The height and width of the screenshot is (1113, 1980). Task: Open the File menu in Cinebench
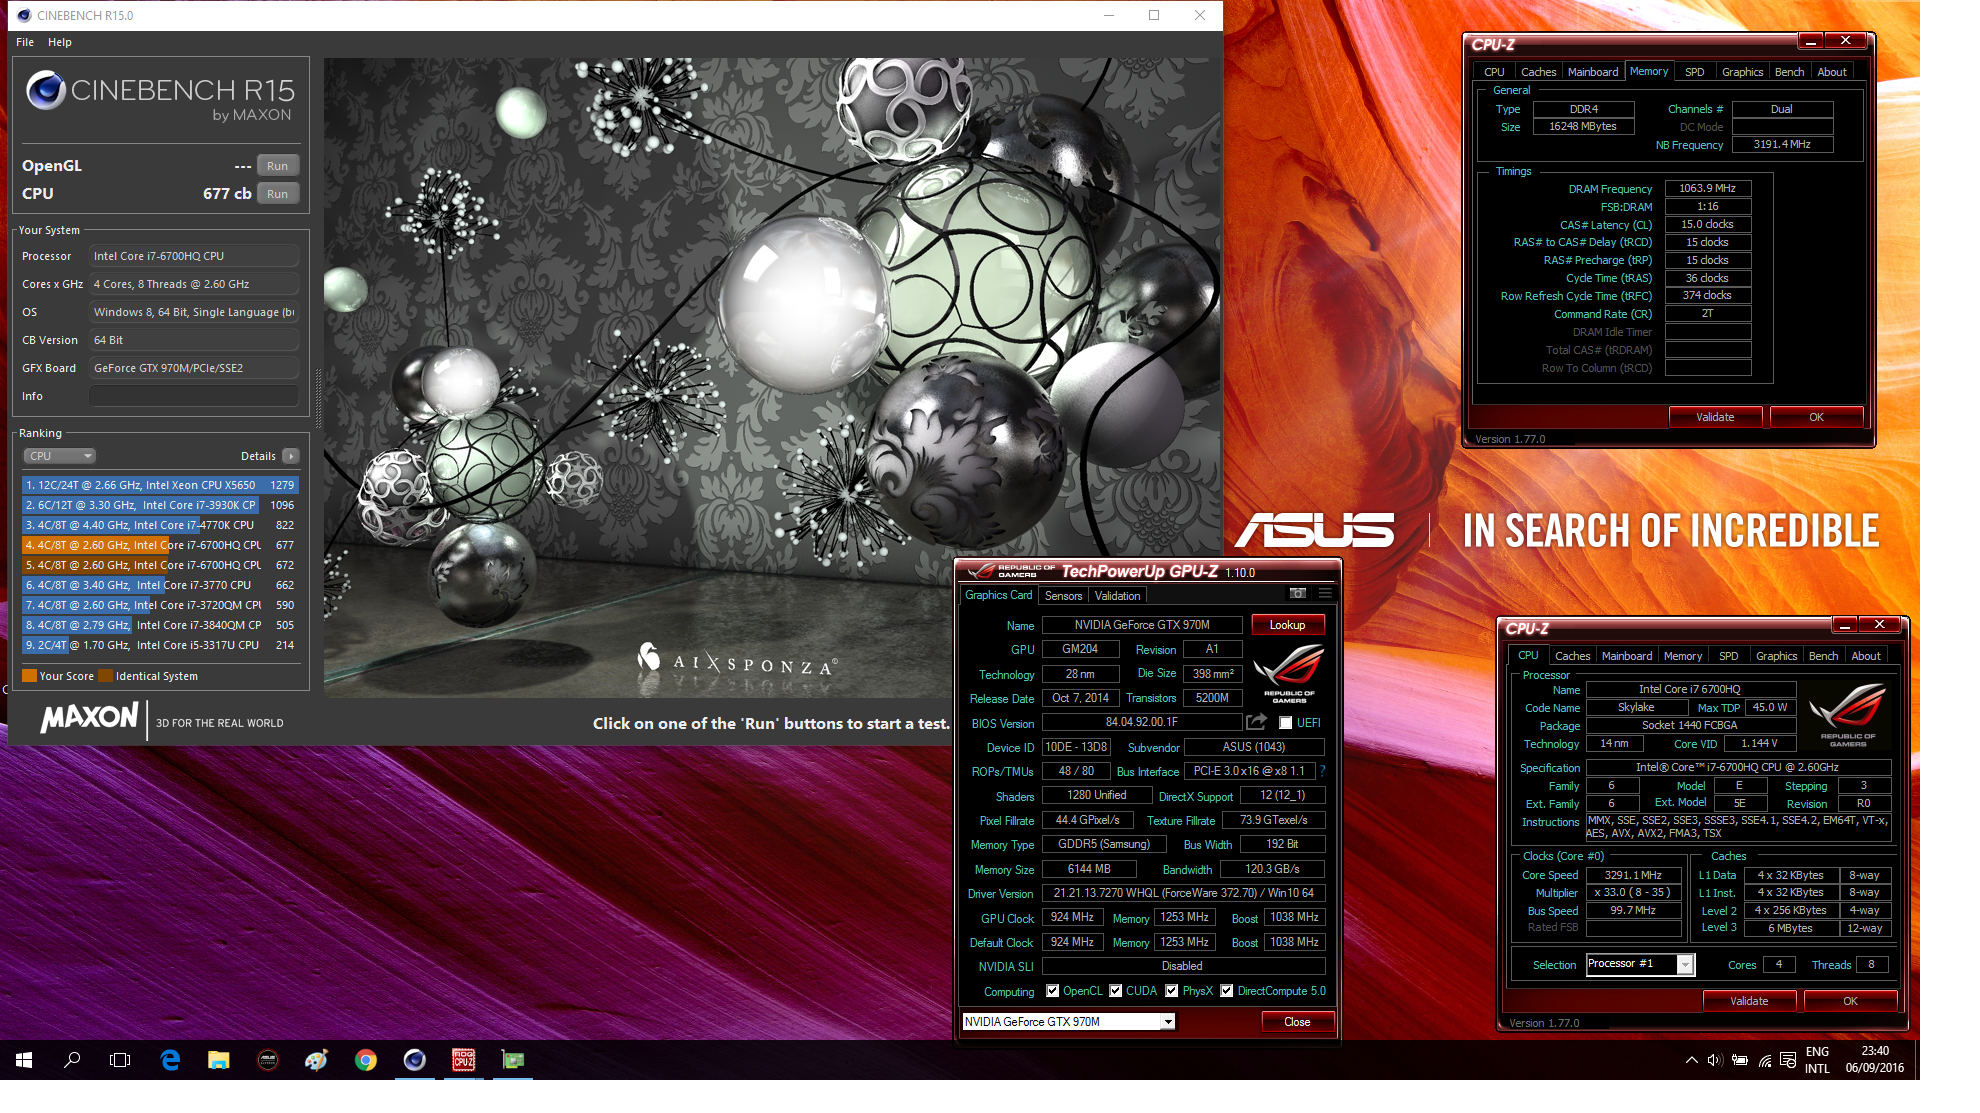tap(25, 42)
